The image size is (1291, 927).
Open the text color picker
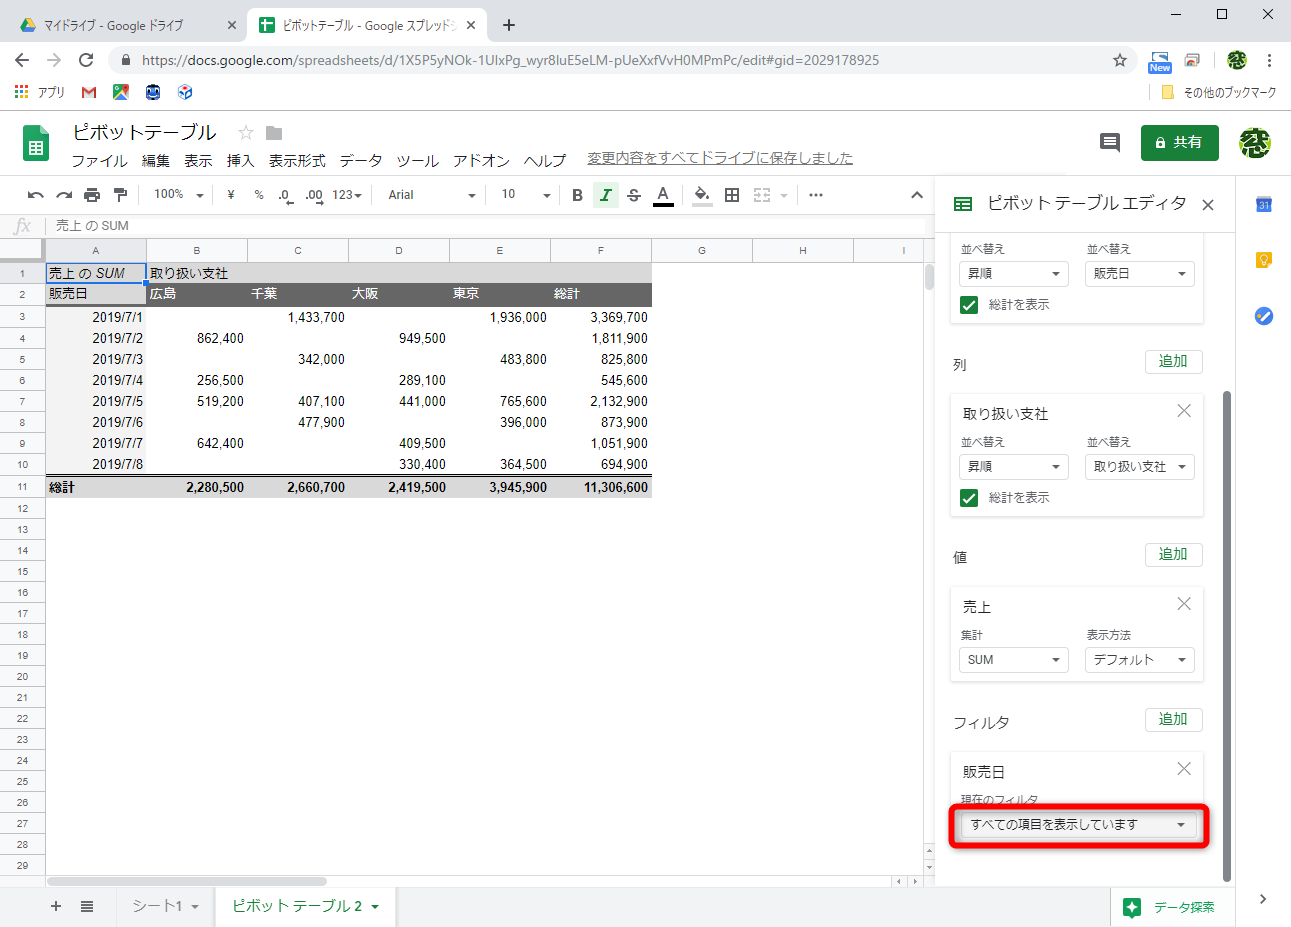663,194
